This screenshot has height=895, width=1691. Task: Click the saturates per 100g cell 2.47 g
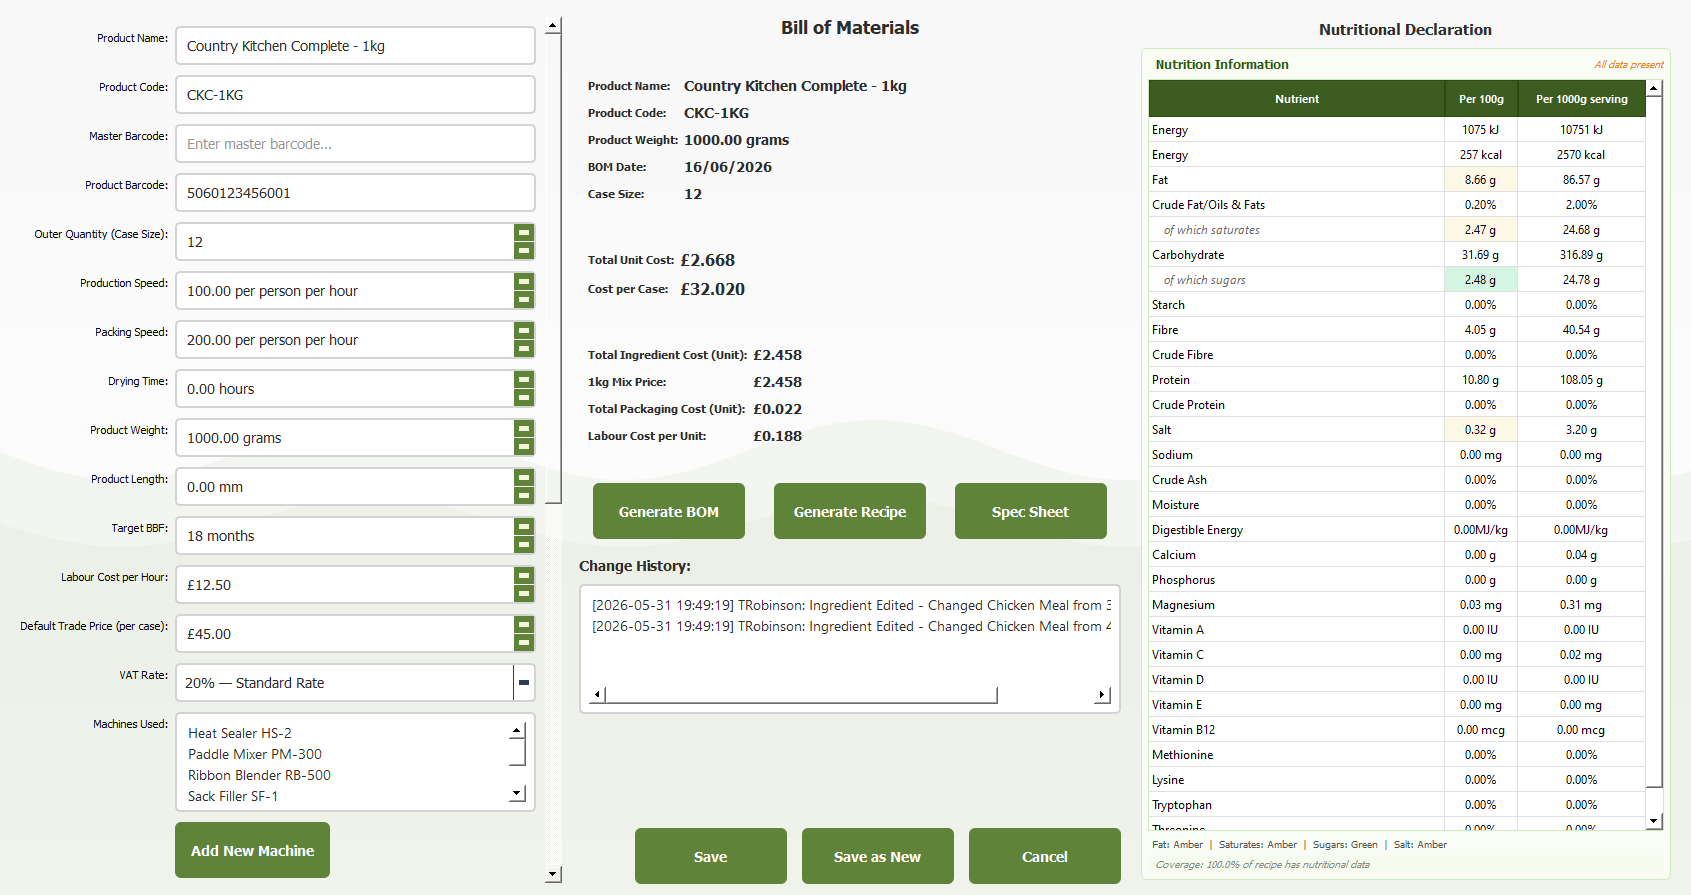(x=1481, y=230)
